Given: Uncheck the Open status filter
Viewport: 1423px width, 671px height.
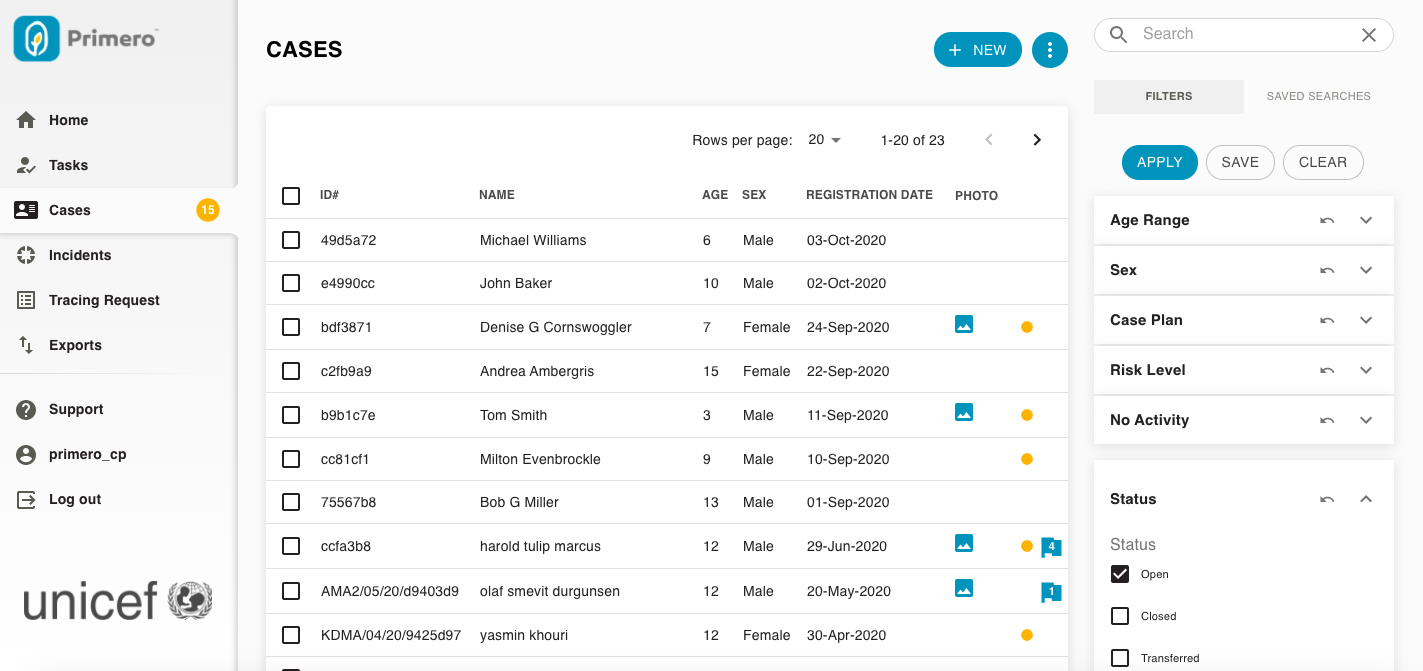Looking at the screenshot, I should 1120,574.
